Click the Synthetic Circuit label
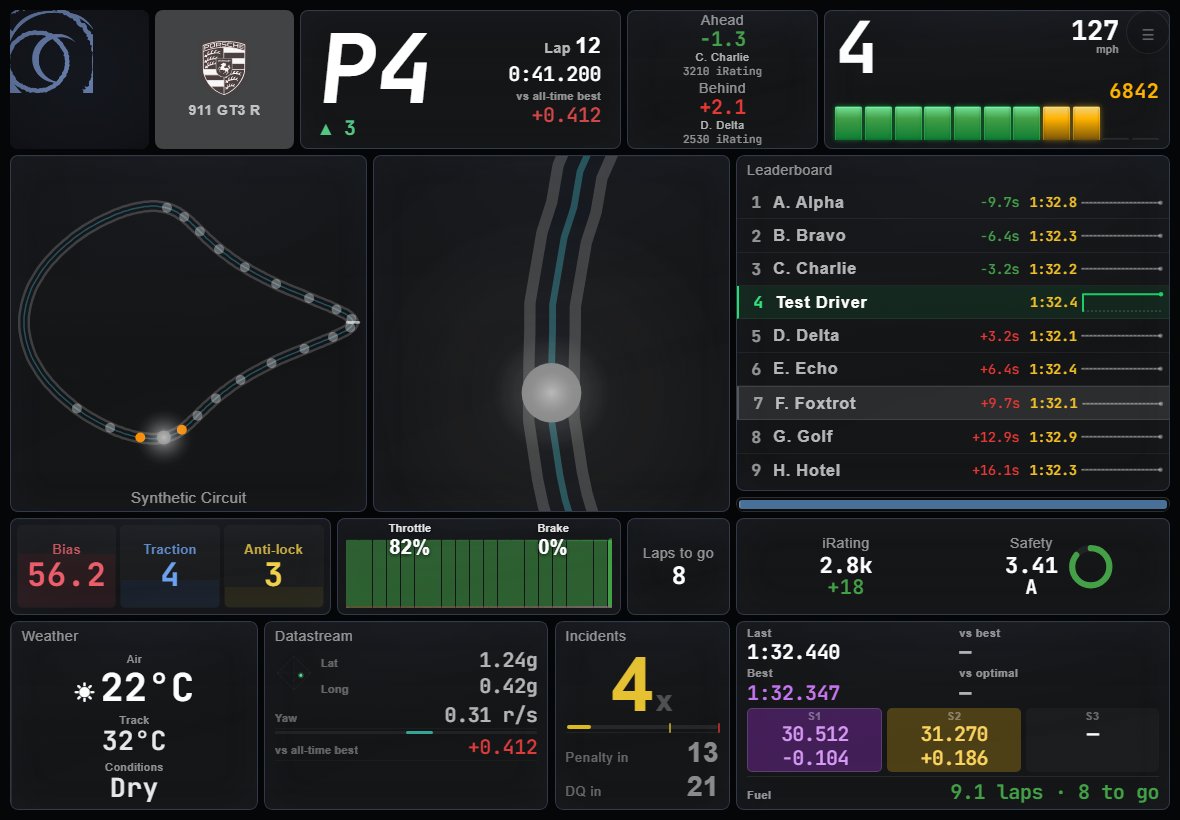 (x=188, y=497)
